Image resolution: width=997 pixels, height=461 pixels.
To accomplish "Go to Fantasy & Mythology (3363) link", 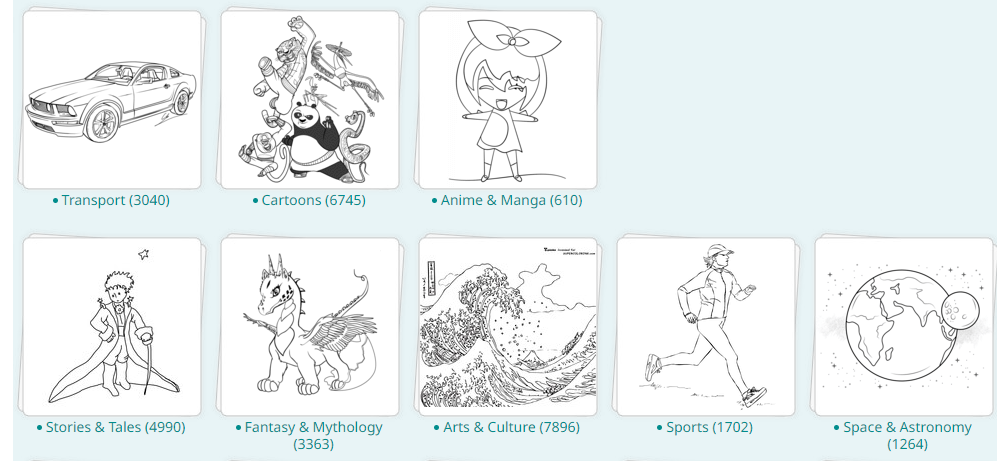I will (x=313, y=435).
